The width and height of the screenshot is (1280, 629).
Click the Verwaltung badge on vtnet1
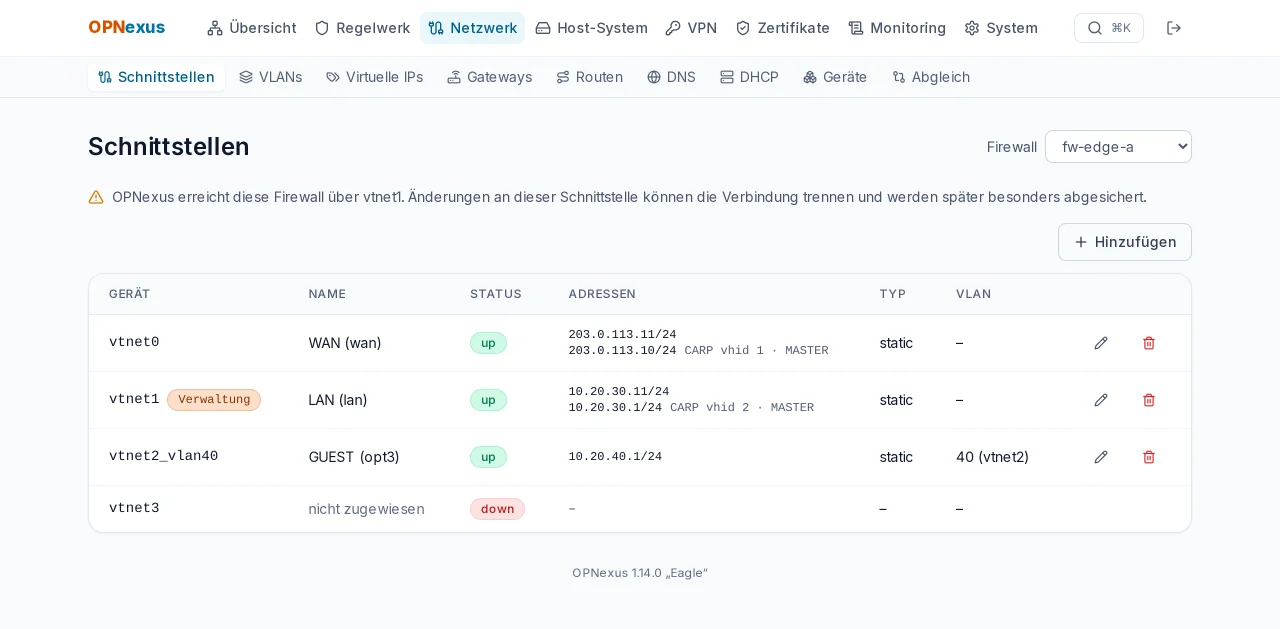(214, 400)
